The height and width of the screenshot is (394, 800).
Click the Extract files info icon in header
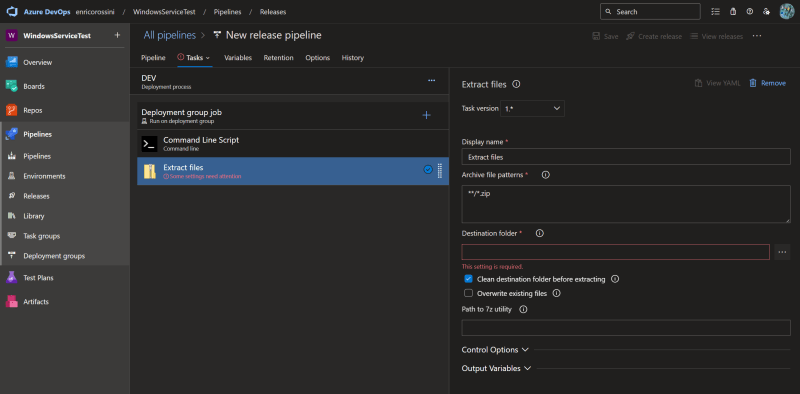click(516, 84)
